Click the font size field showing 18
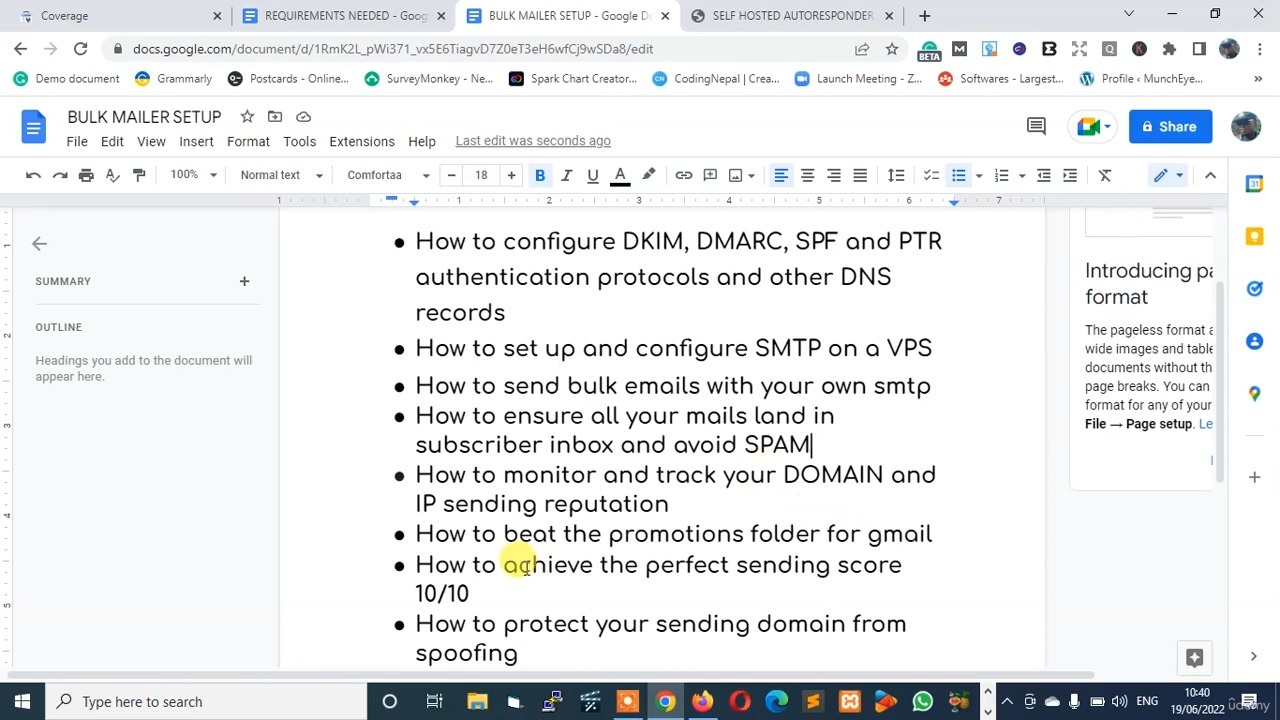The height and width of the screenshot is (720, 1280). [481, 175]
